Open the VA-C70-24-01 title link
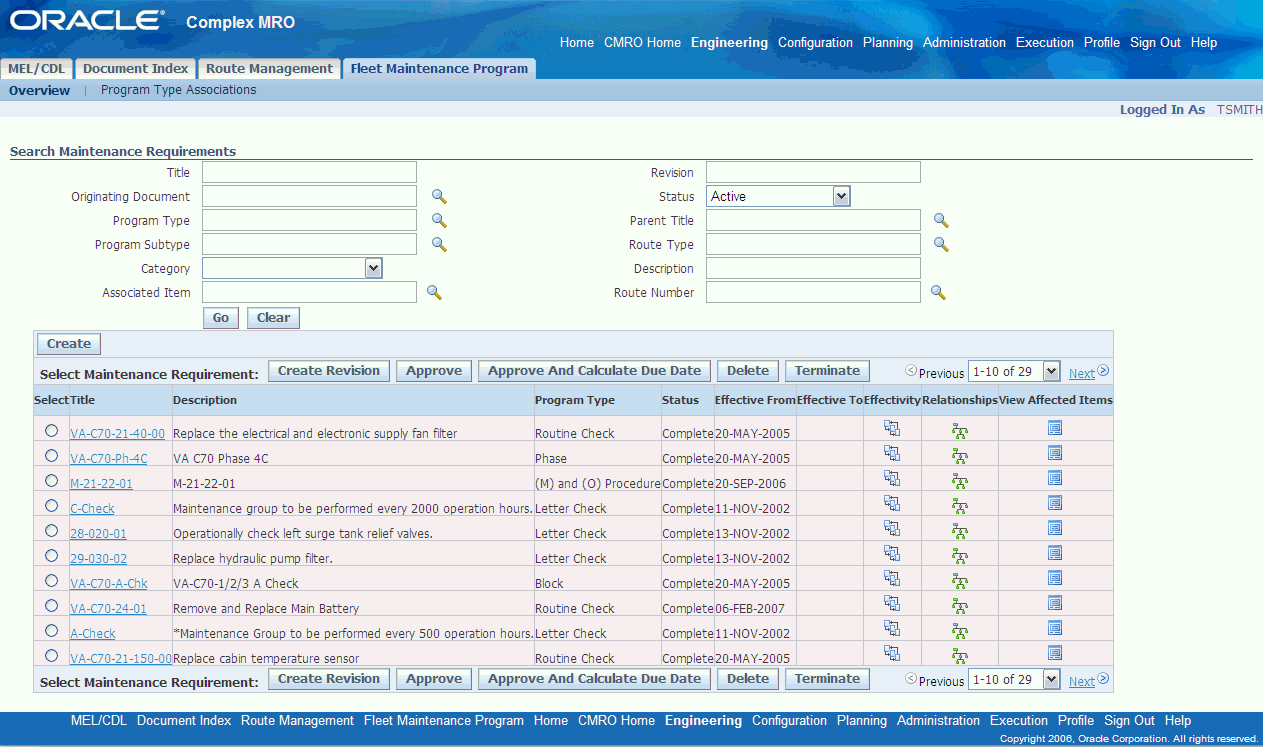 108,608
